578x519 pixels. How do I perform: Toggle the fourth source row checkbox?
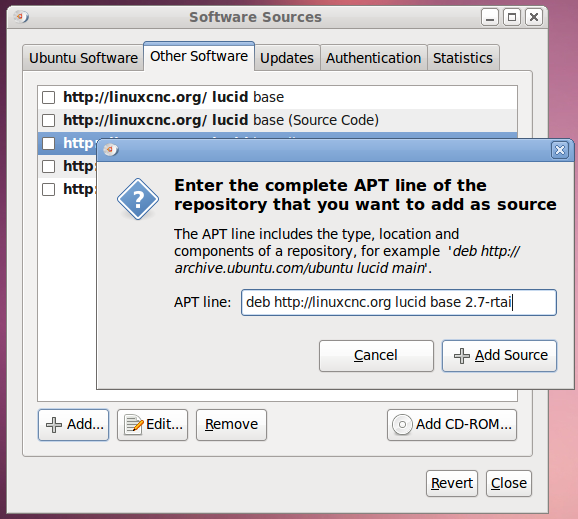click(49, 167)
